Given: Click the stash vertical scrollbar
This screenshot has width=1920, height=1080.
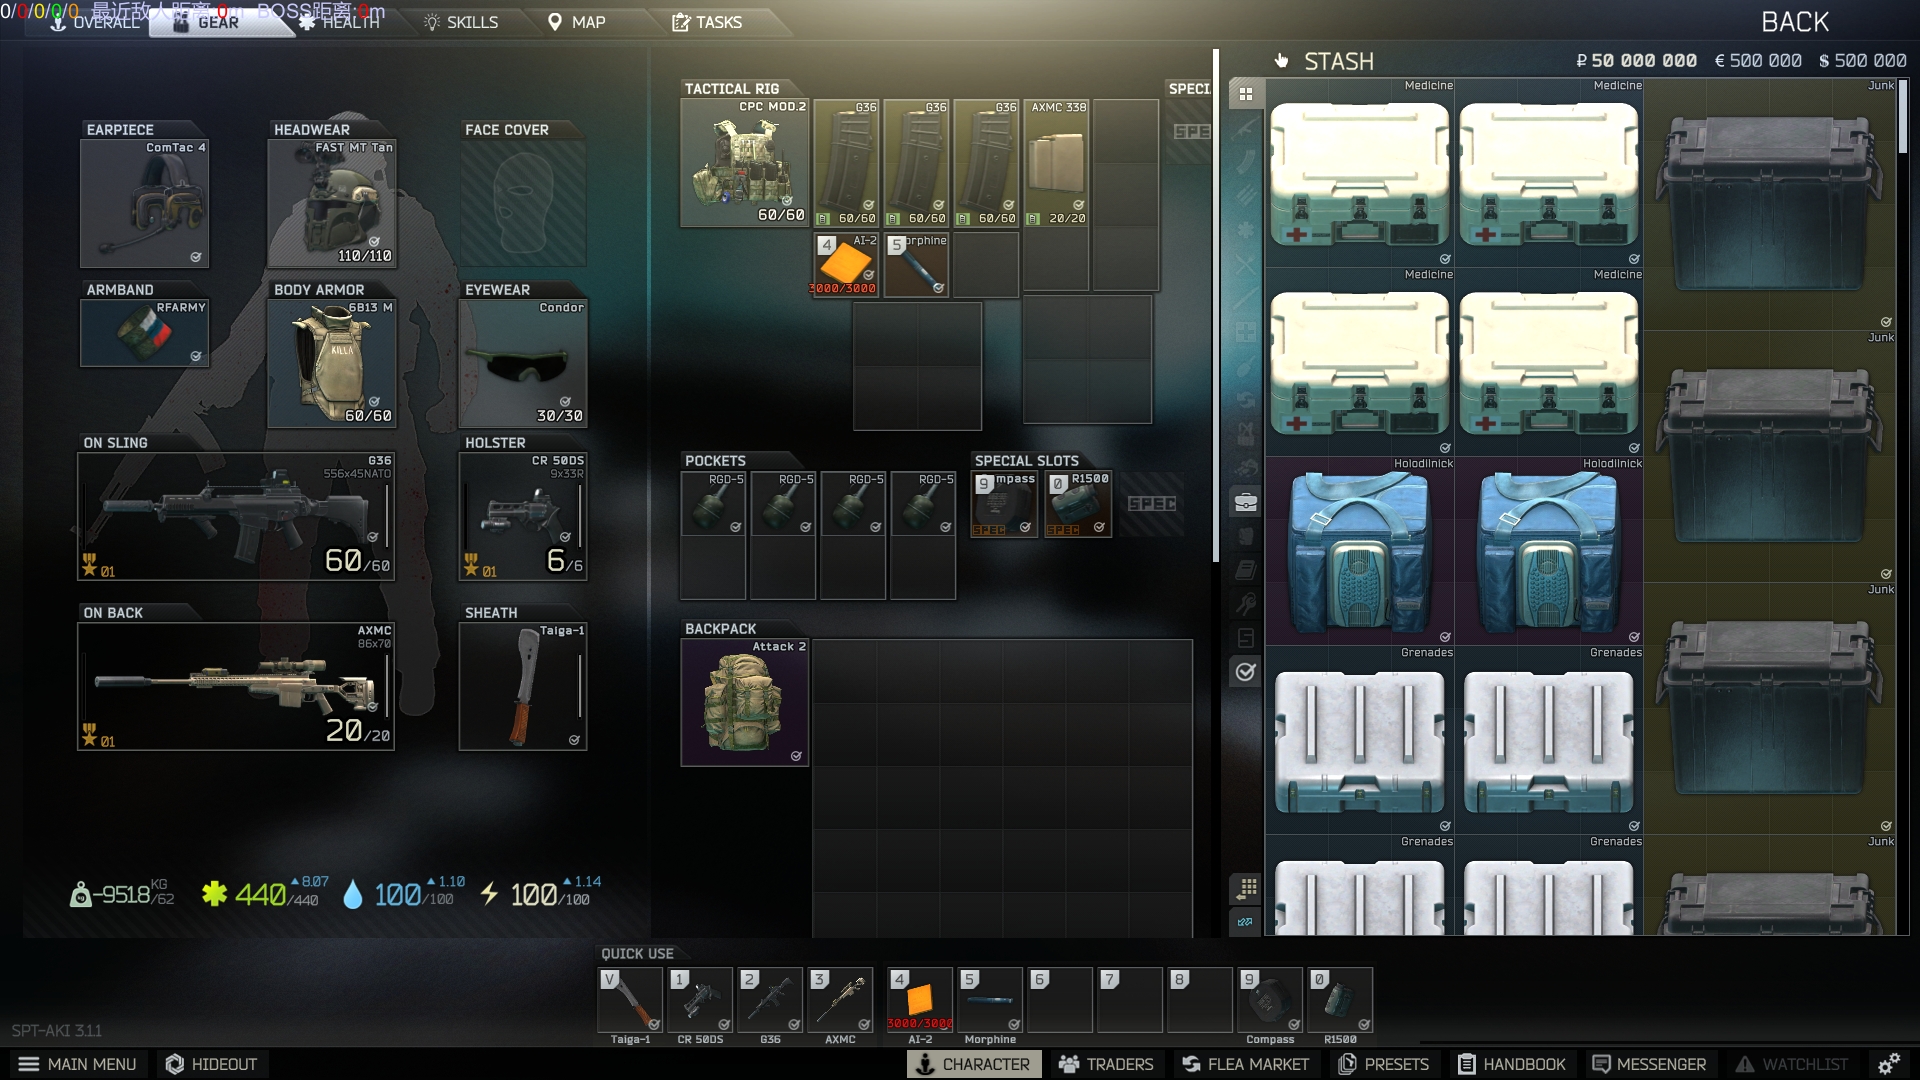Looking at the screenshot, I should 1903,118.
